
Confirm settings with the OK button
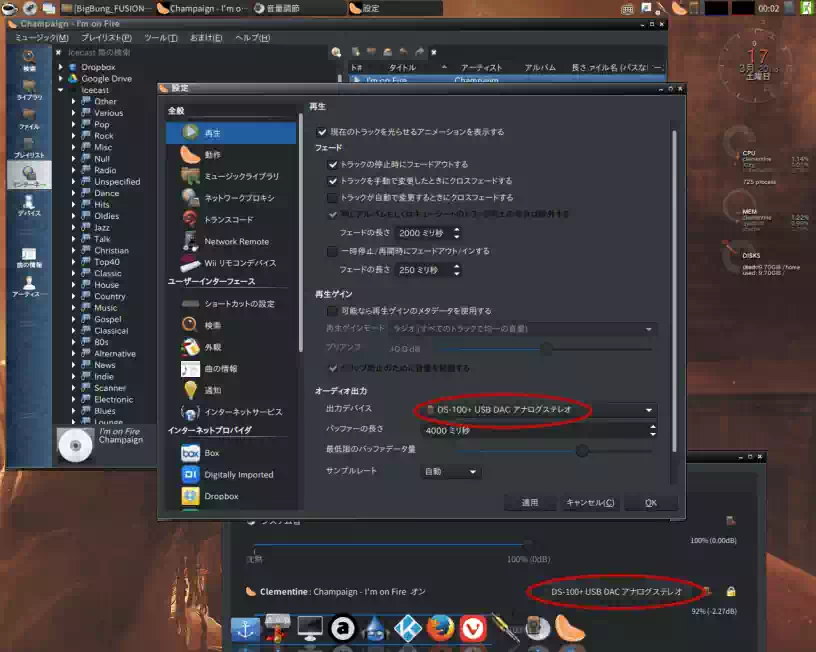click(651, 503)
